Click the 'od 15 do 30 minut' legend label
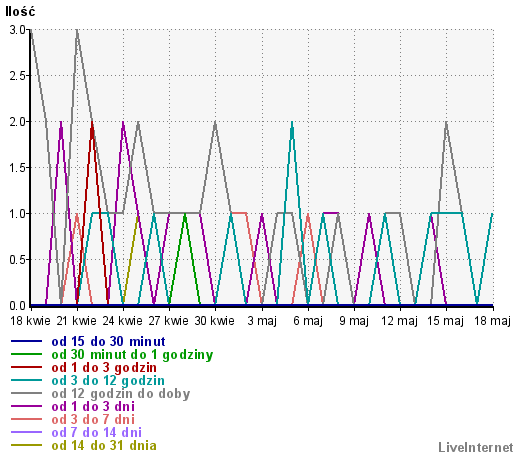This screenshot has height=457, width=520. [108, 341]
